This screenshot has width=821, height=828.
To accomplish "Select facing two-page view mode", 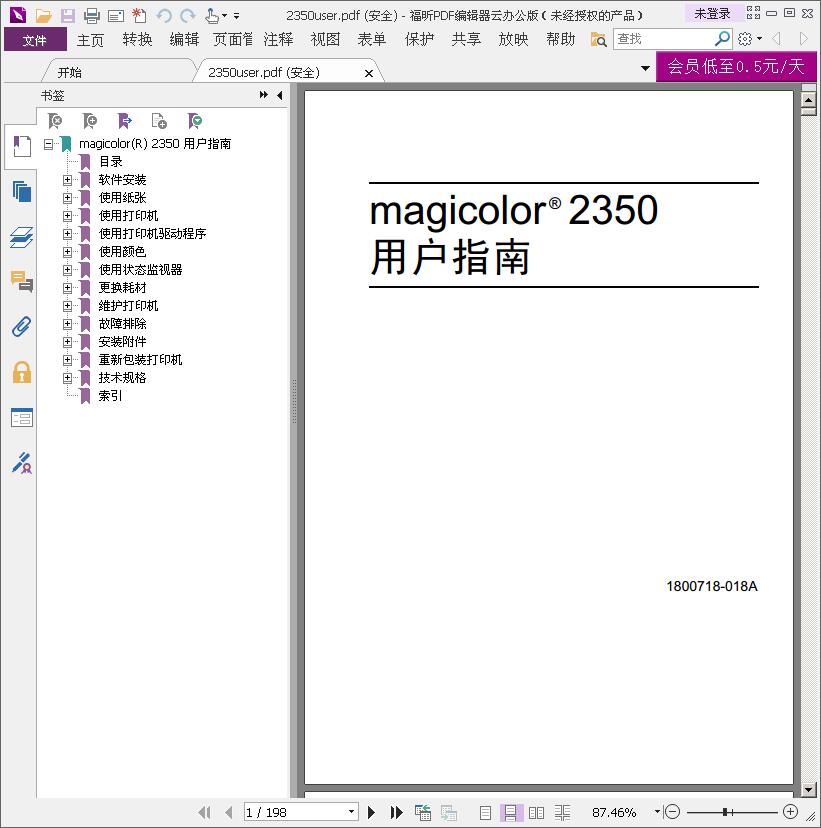I will point(536,813).
